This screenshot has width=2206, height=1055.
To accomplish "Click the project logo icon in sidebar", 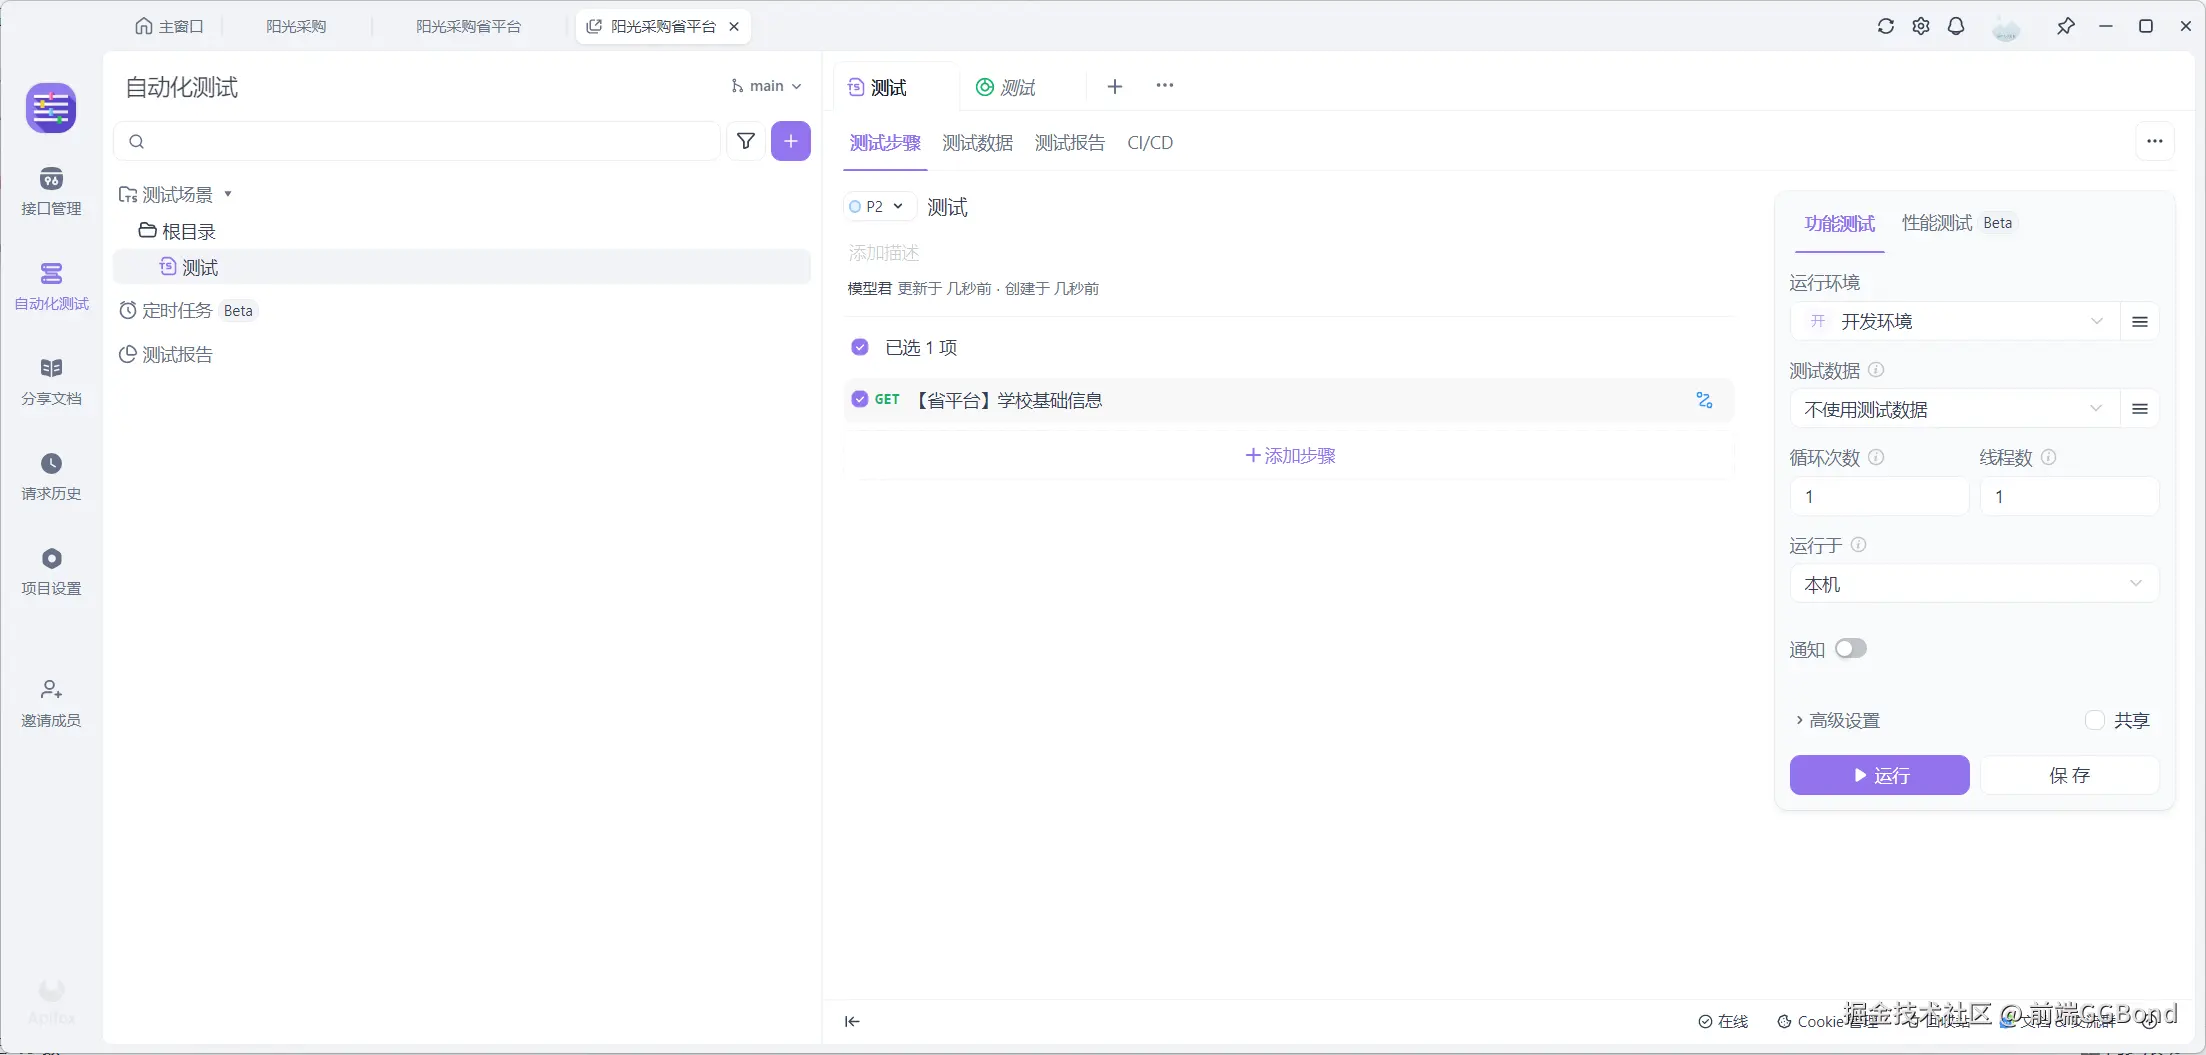I will coord(51,108).
